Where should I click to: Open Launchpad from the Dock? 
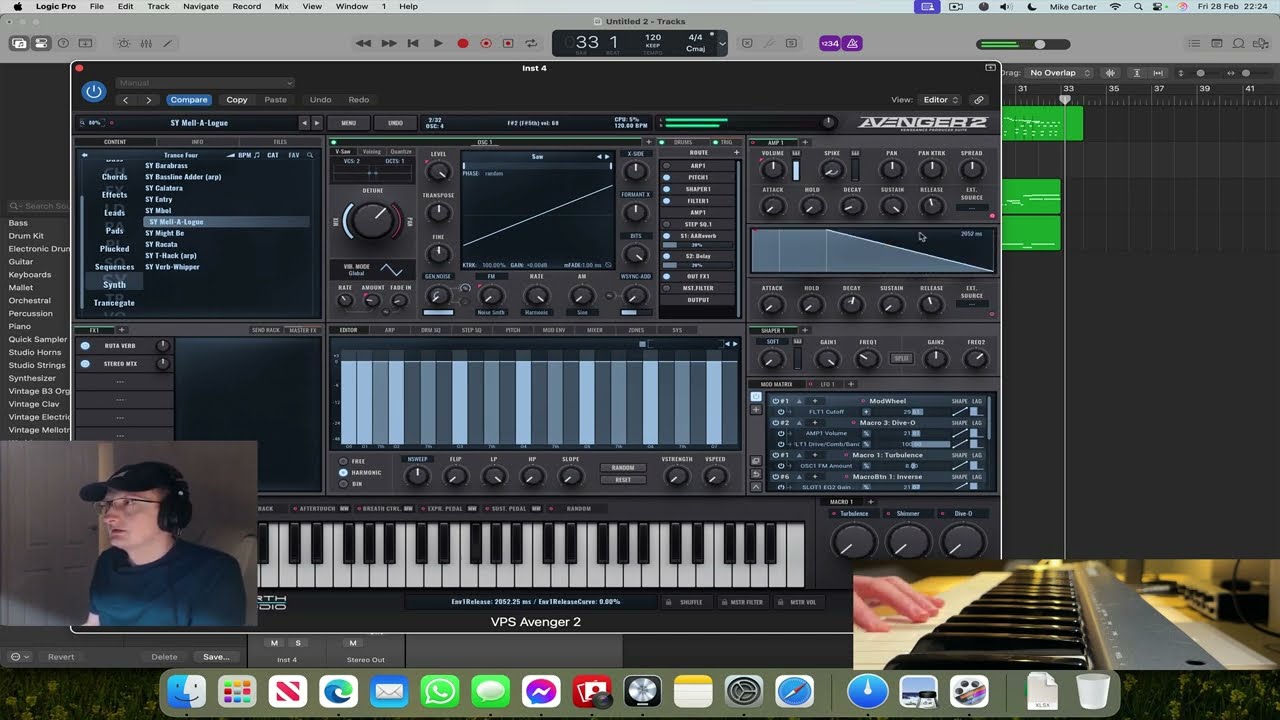tap(237, 692)
